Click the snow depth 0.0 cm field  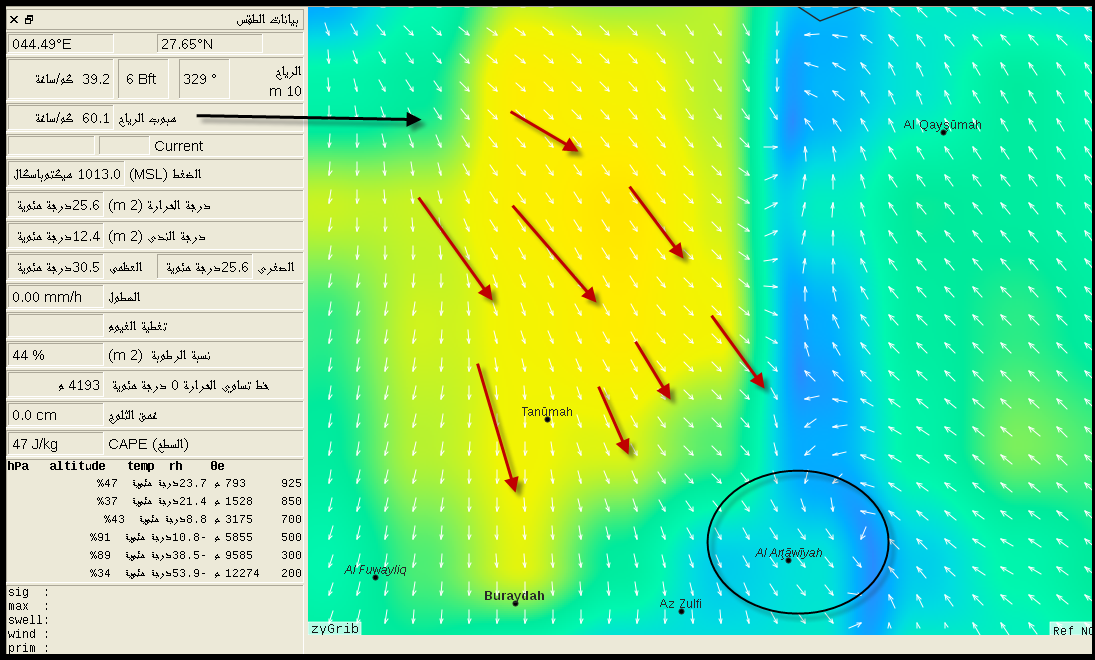pyautogui.click(x=56, y=415)
